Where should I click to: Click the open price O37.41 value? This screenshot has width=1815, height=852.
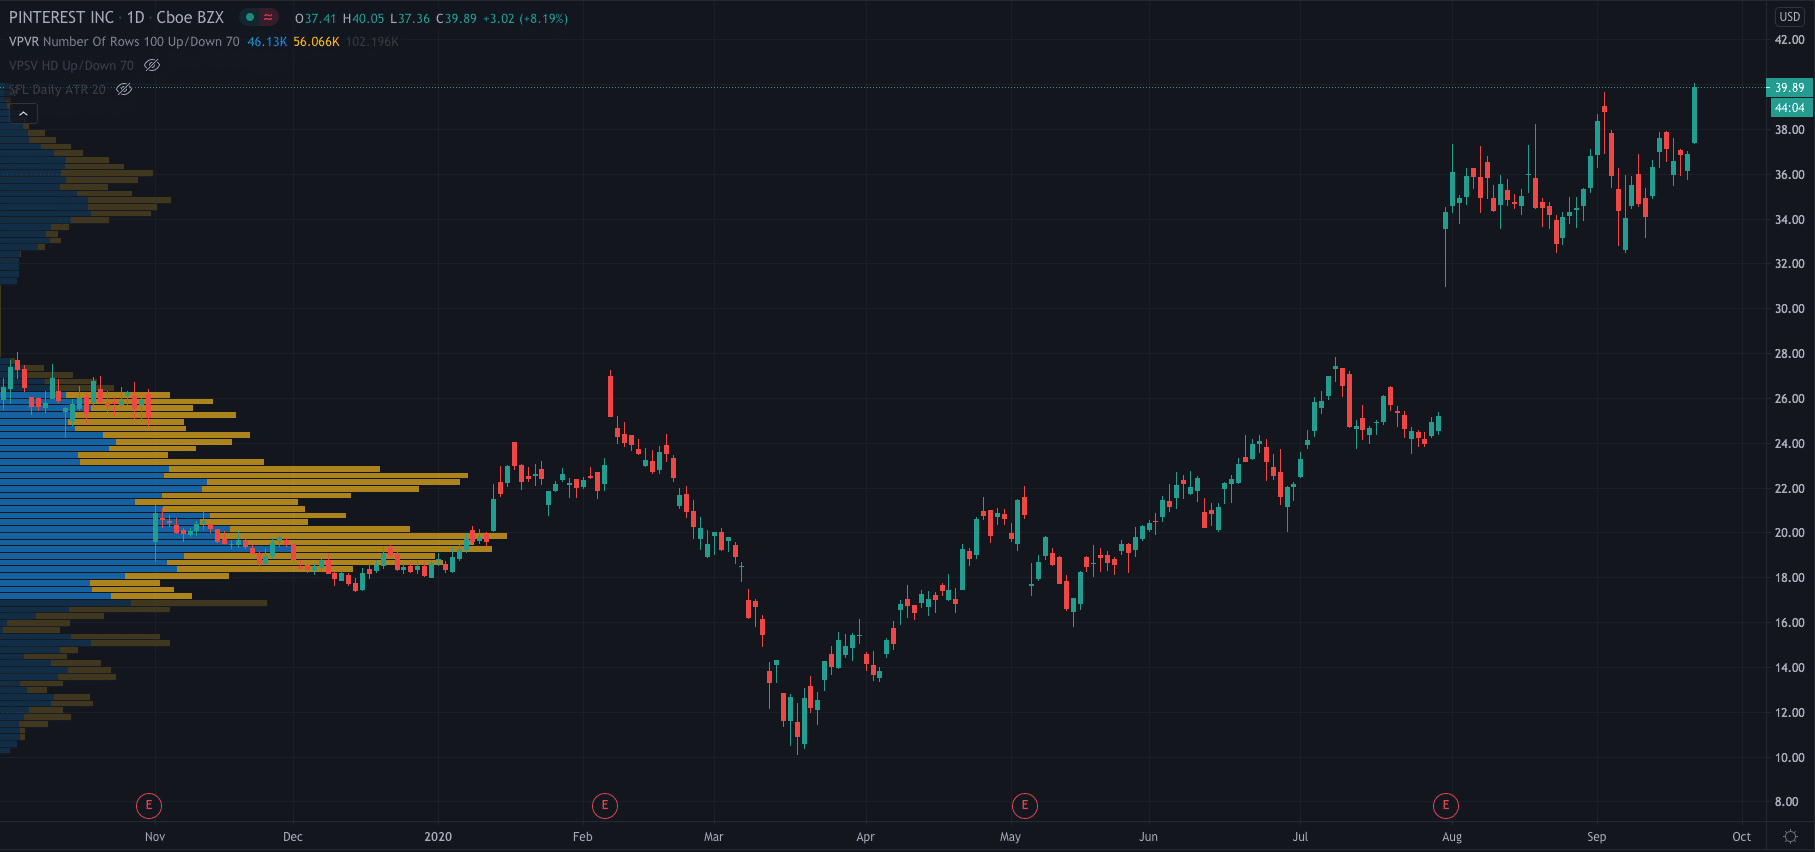coord(316,18)
